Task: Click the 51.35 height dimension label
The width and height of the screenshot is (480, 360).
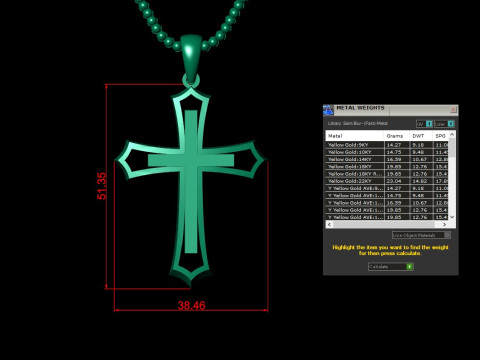Action: click(102, 186)
